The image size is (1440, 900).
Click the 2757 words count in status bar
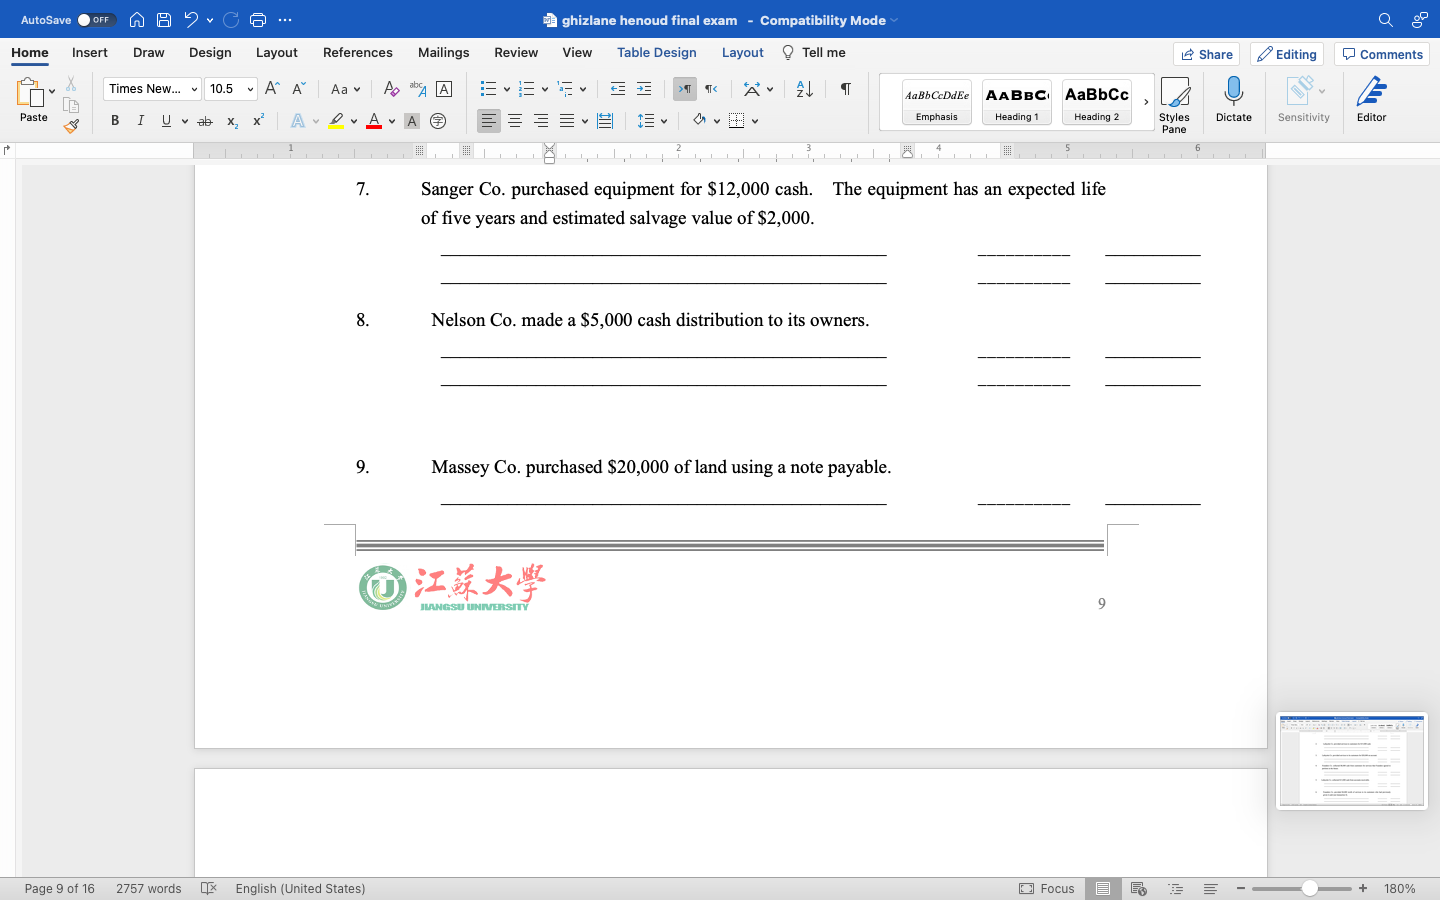tap(149, 888)
